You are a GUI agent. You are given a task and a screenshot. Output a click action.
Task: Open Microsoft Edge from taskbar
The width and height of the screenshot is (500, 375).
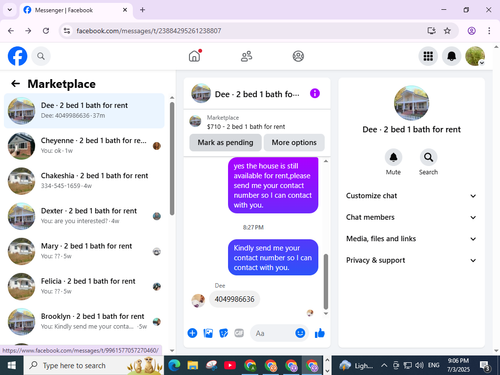coord(174,365)
